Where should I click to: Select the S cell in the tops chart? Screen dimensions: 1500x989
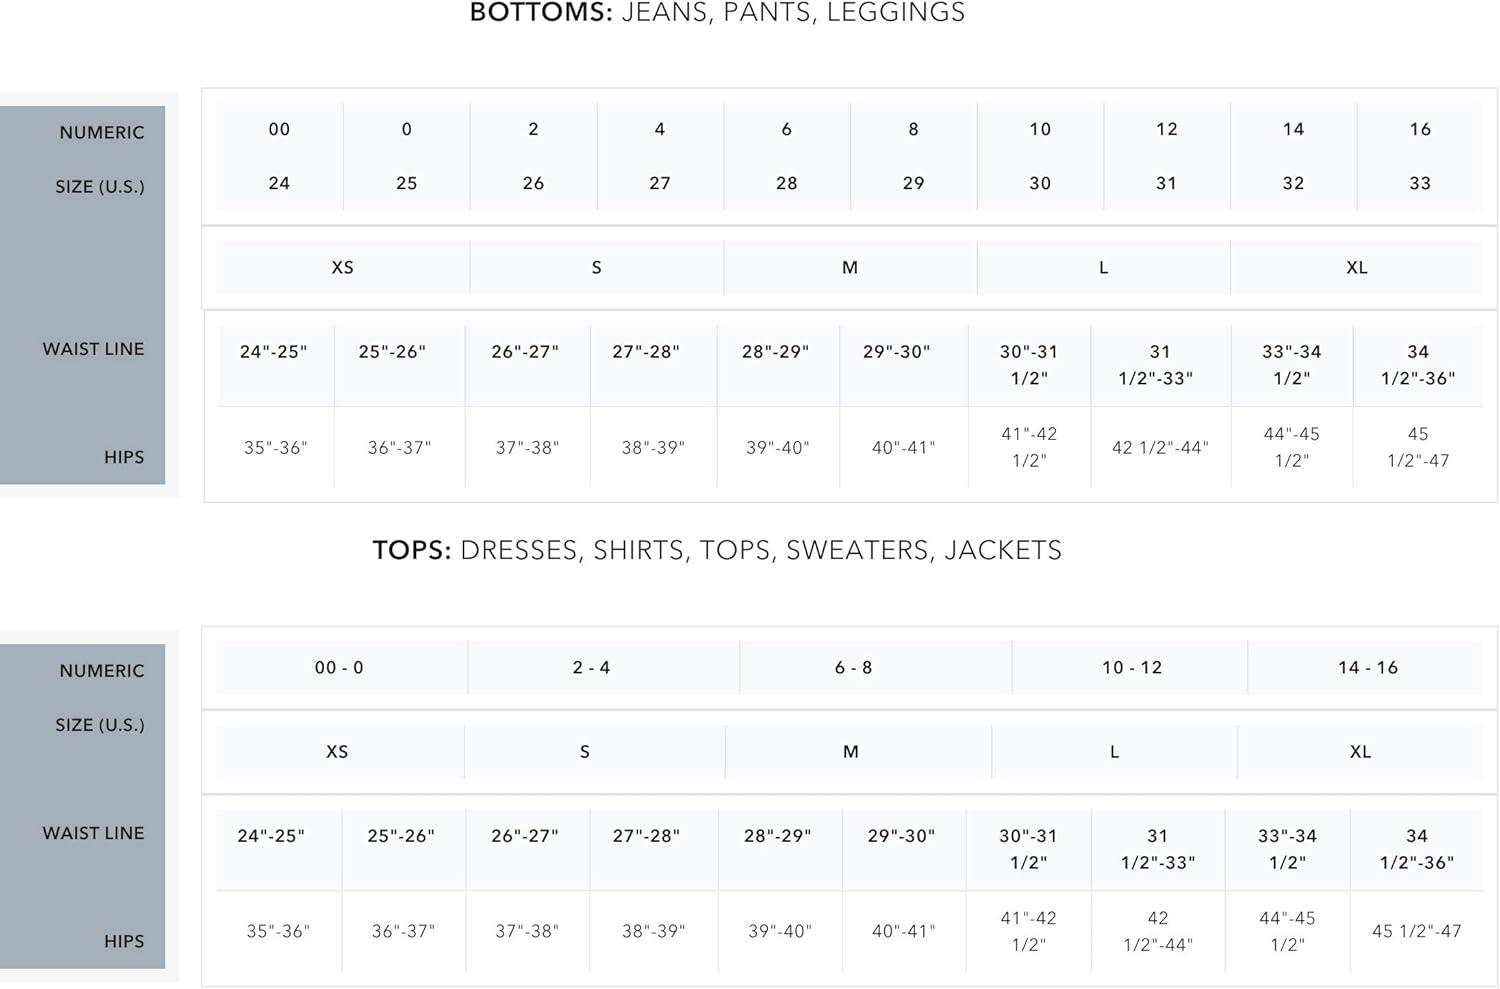(585, 752)
